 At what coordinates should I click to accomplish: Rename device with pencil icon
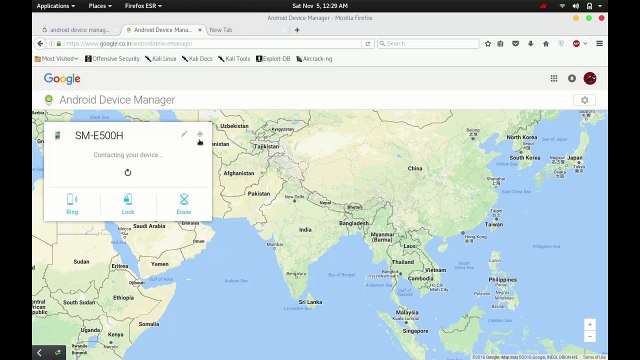[x=184, y=134]
